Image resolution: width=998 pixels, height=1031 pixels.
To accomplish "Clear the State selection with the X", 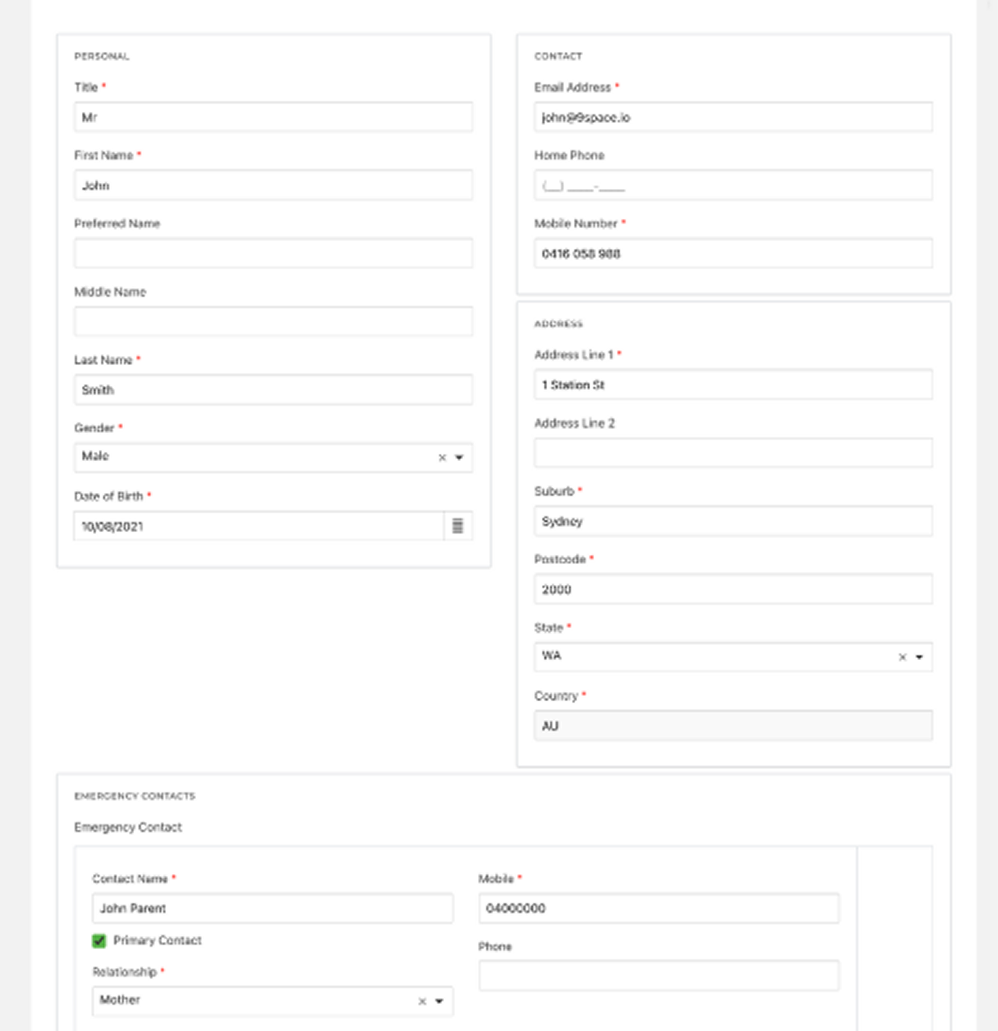I will click(x=902, y=658).
